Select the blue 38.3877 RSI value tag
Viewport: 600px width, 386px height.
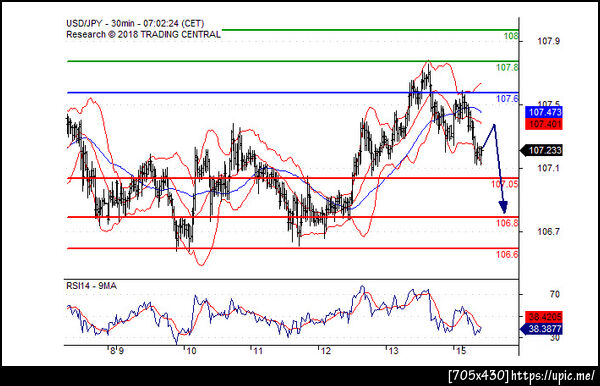coord(541,329)
